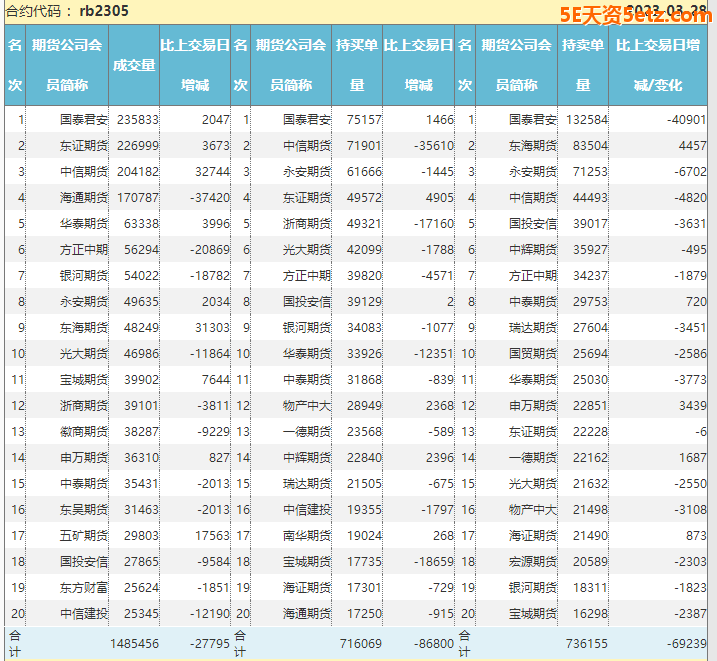Viewport: 717px width, 661px height.
Task: Click the 持买单量 column header
Action: [x=357, y=65]
